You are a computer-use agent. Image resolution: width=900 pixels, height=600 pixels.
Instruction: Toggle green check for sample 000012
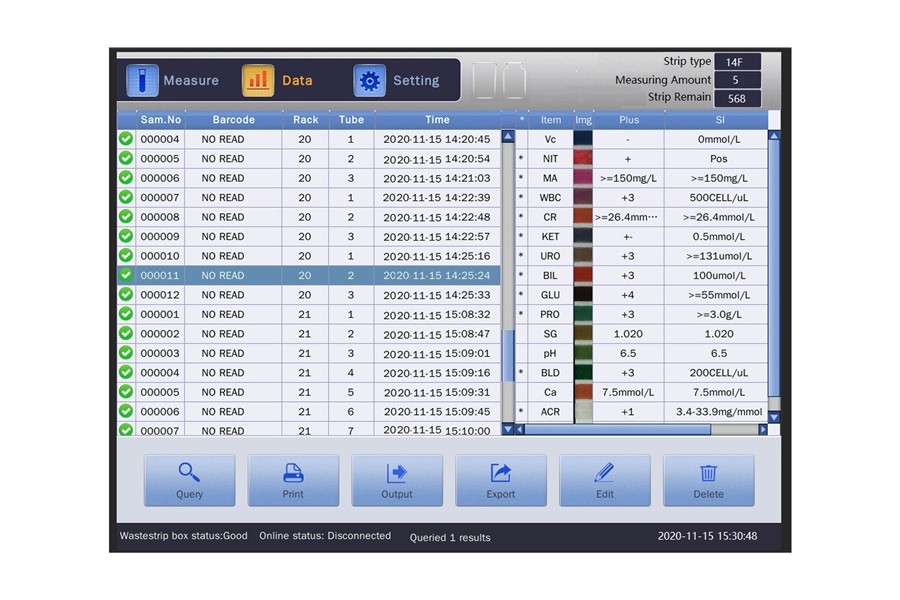click(x=126, y=295)
